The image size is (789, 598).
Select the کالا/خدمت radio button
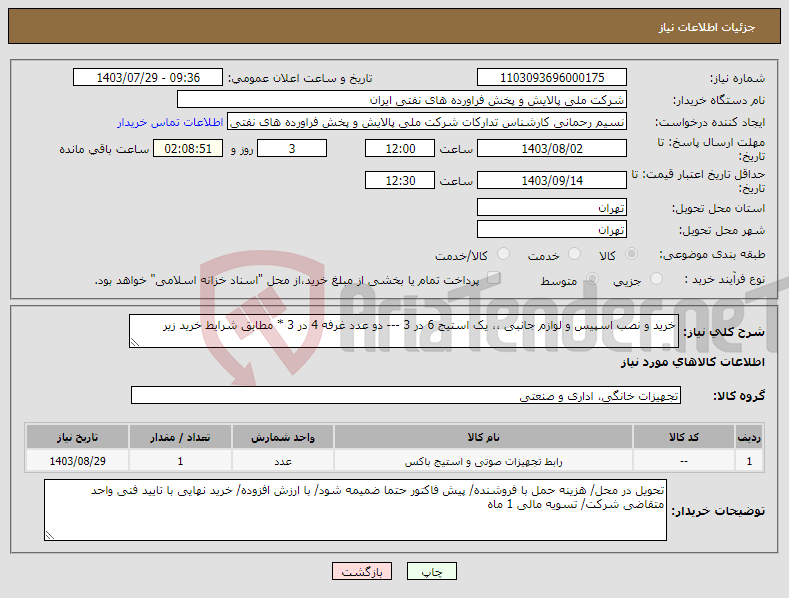(503, 254)
